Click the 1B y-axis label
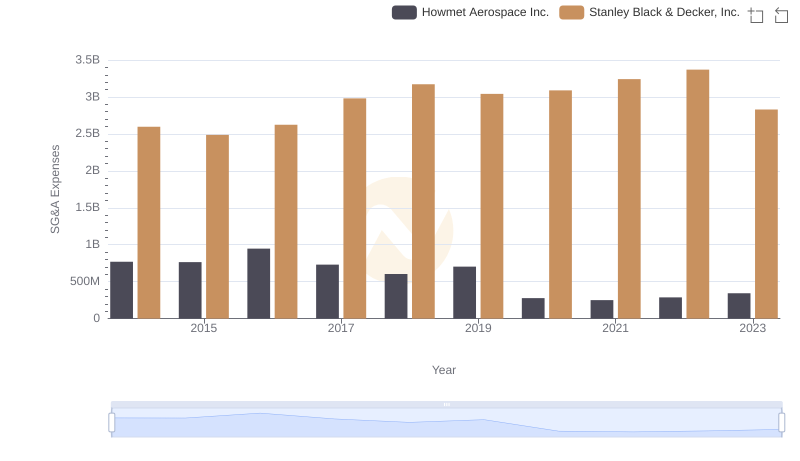Screen dimensions: 800x461 [x=92, y=244]
